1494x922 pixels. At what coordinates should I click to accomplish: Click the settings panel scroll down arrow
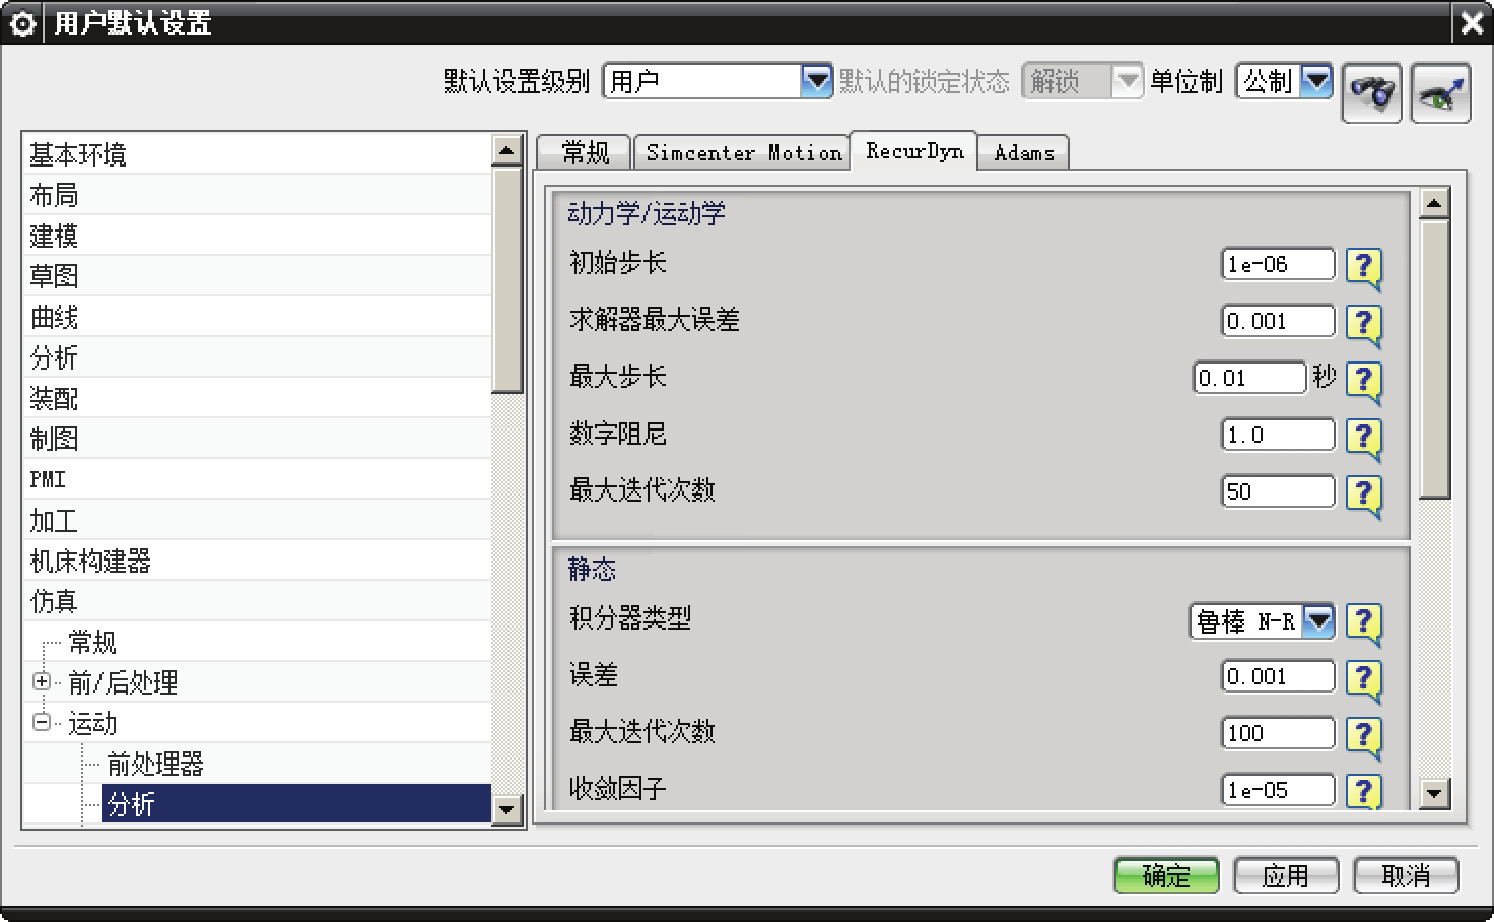pyautogui.click(x=1434, y=794)
